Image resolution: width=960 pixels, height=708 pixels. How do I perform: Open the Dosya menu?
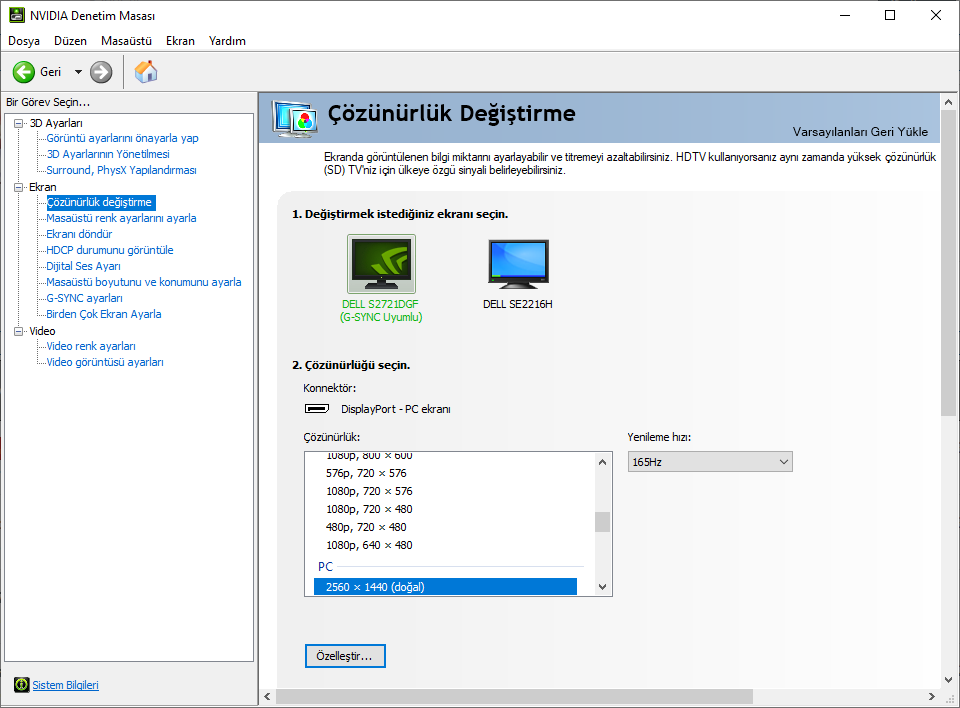pyautogui.click(x=24, y=41)
